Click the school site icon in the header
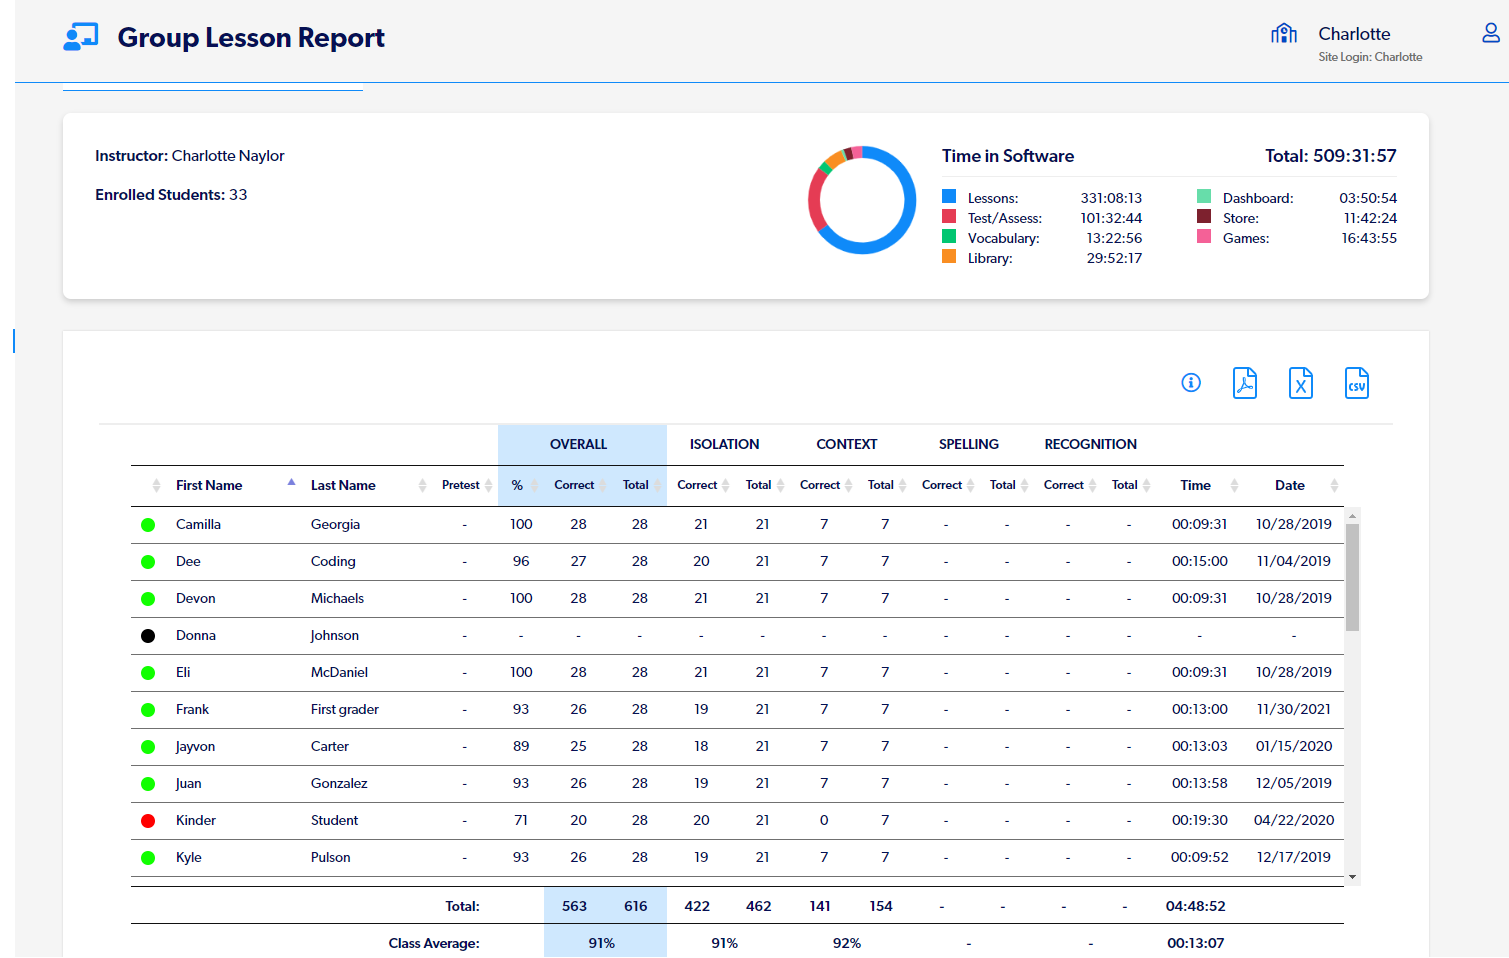The height and width of the screenshot is (958, 1509). tap(1284, 33)
